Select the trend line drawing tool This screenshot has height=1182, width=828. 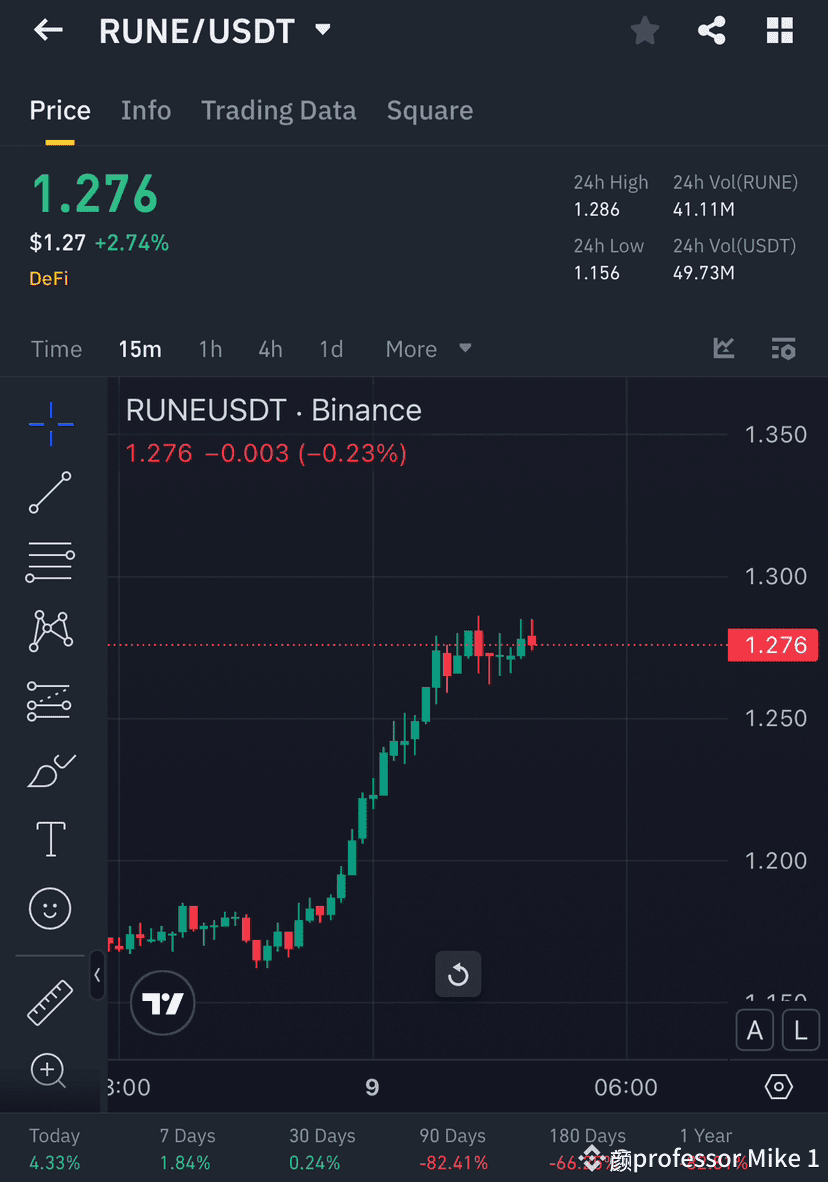pos(50,493)
